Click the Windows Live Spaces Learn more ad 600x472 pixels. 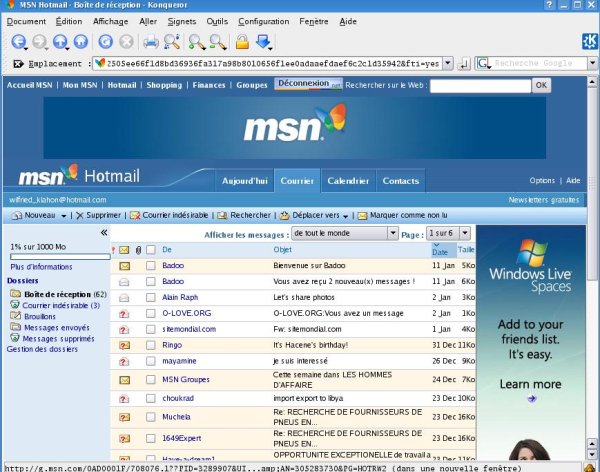pos(530,384)
